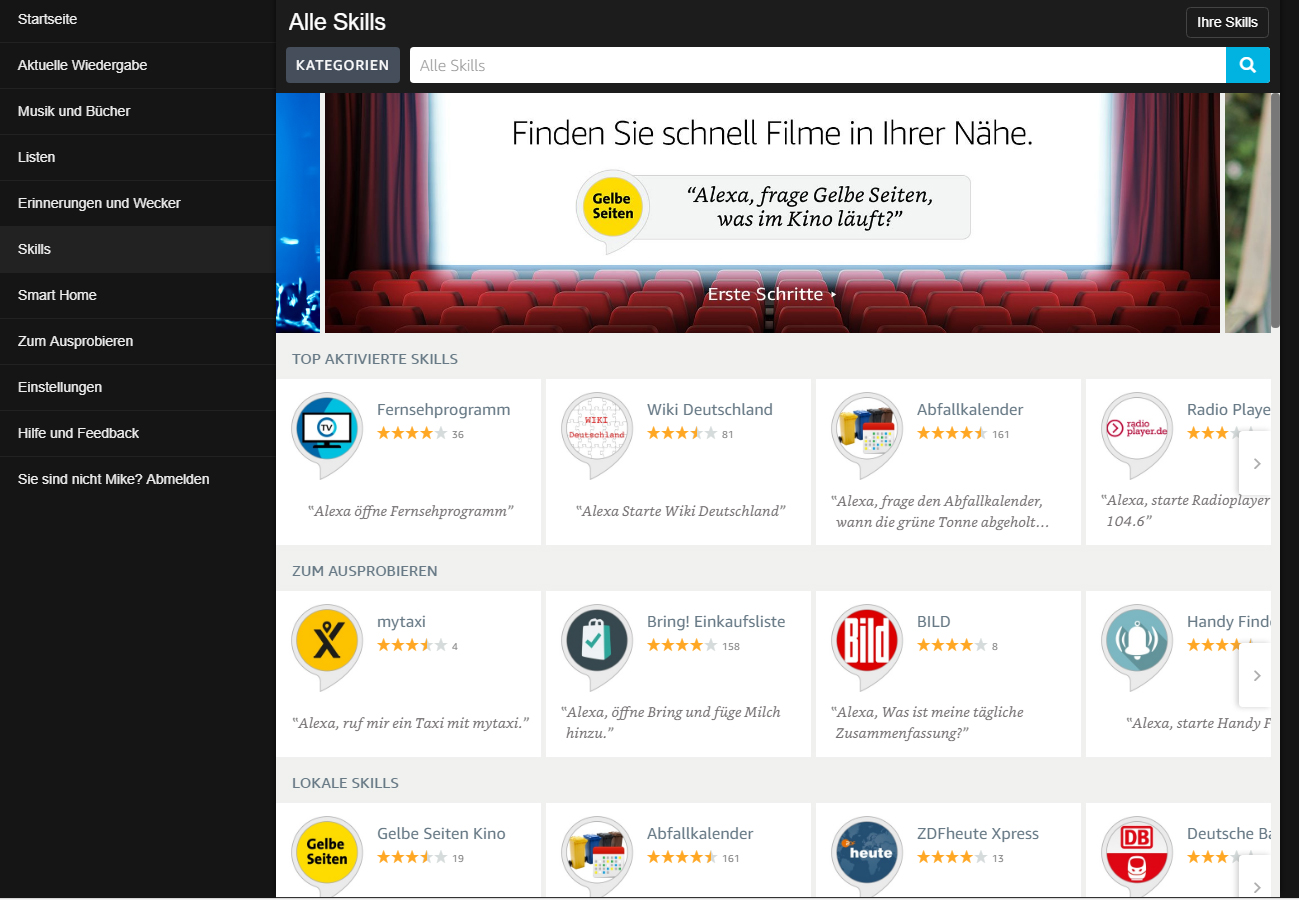Show next Top Aktivierte Skills with arrow
This screenshot has height=900, width=1299.
1256,463
